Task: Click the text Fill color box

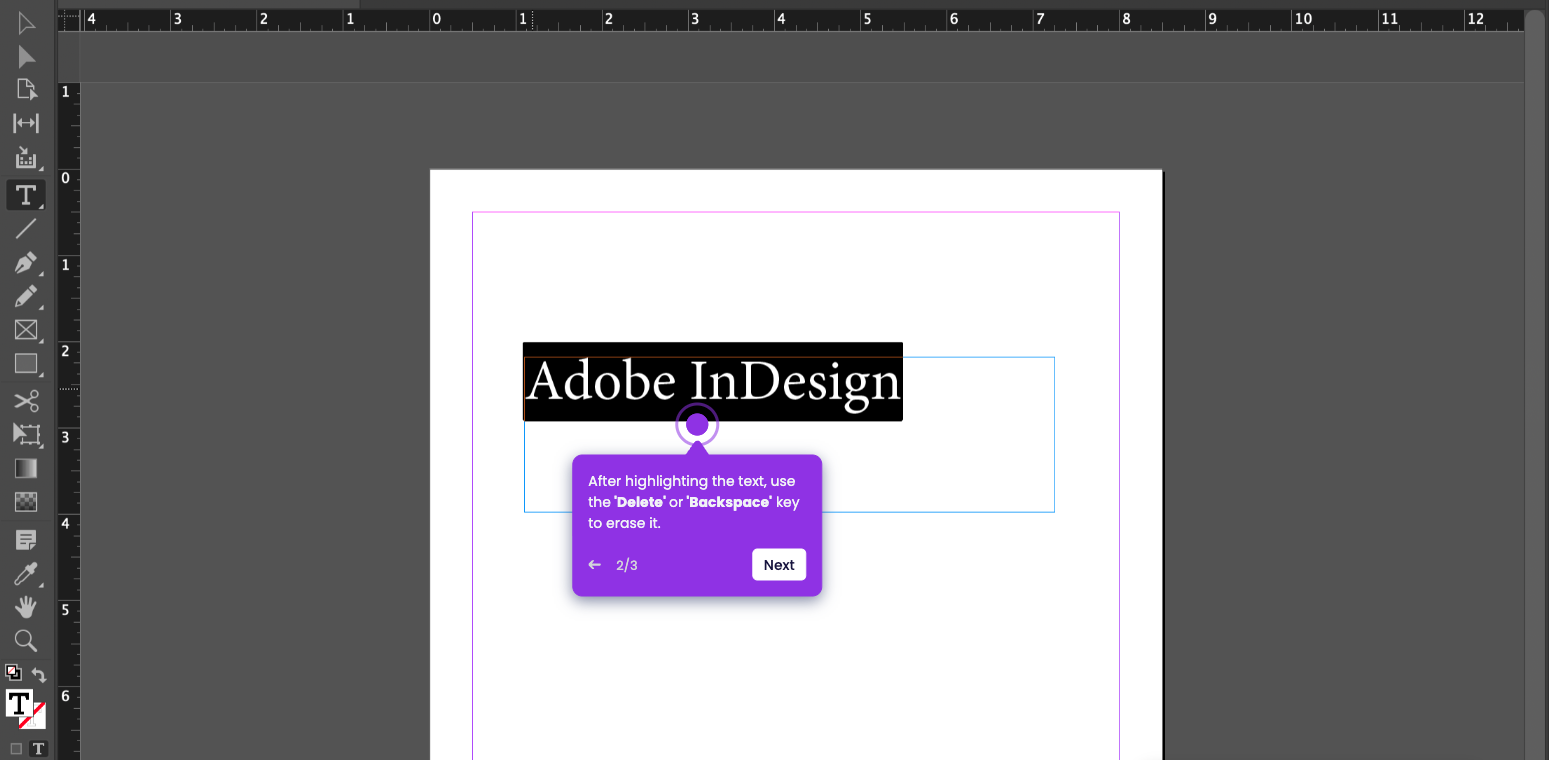Action: 19,702
